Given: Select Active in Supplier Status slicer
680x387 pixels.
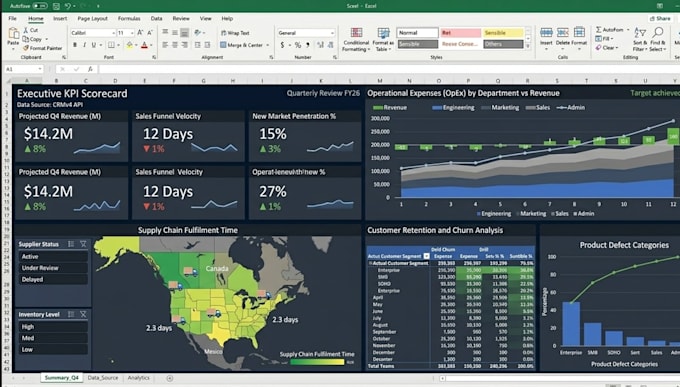Looking at the screenshot, I should [52, 256].
